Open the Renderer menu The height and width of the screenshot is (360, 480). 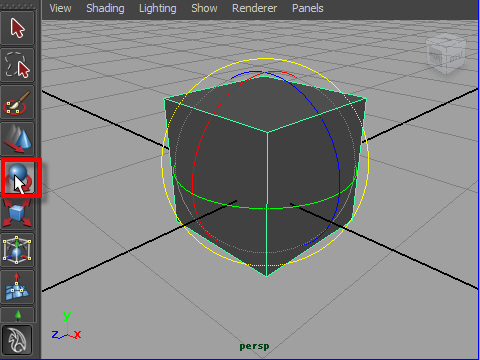[x=254, y=8]
